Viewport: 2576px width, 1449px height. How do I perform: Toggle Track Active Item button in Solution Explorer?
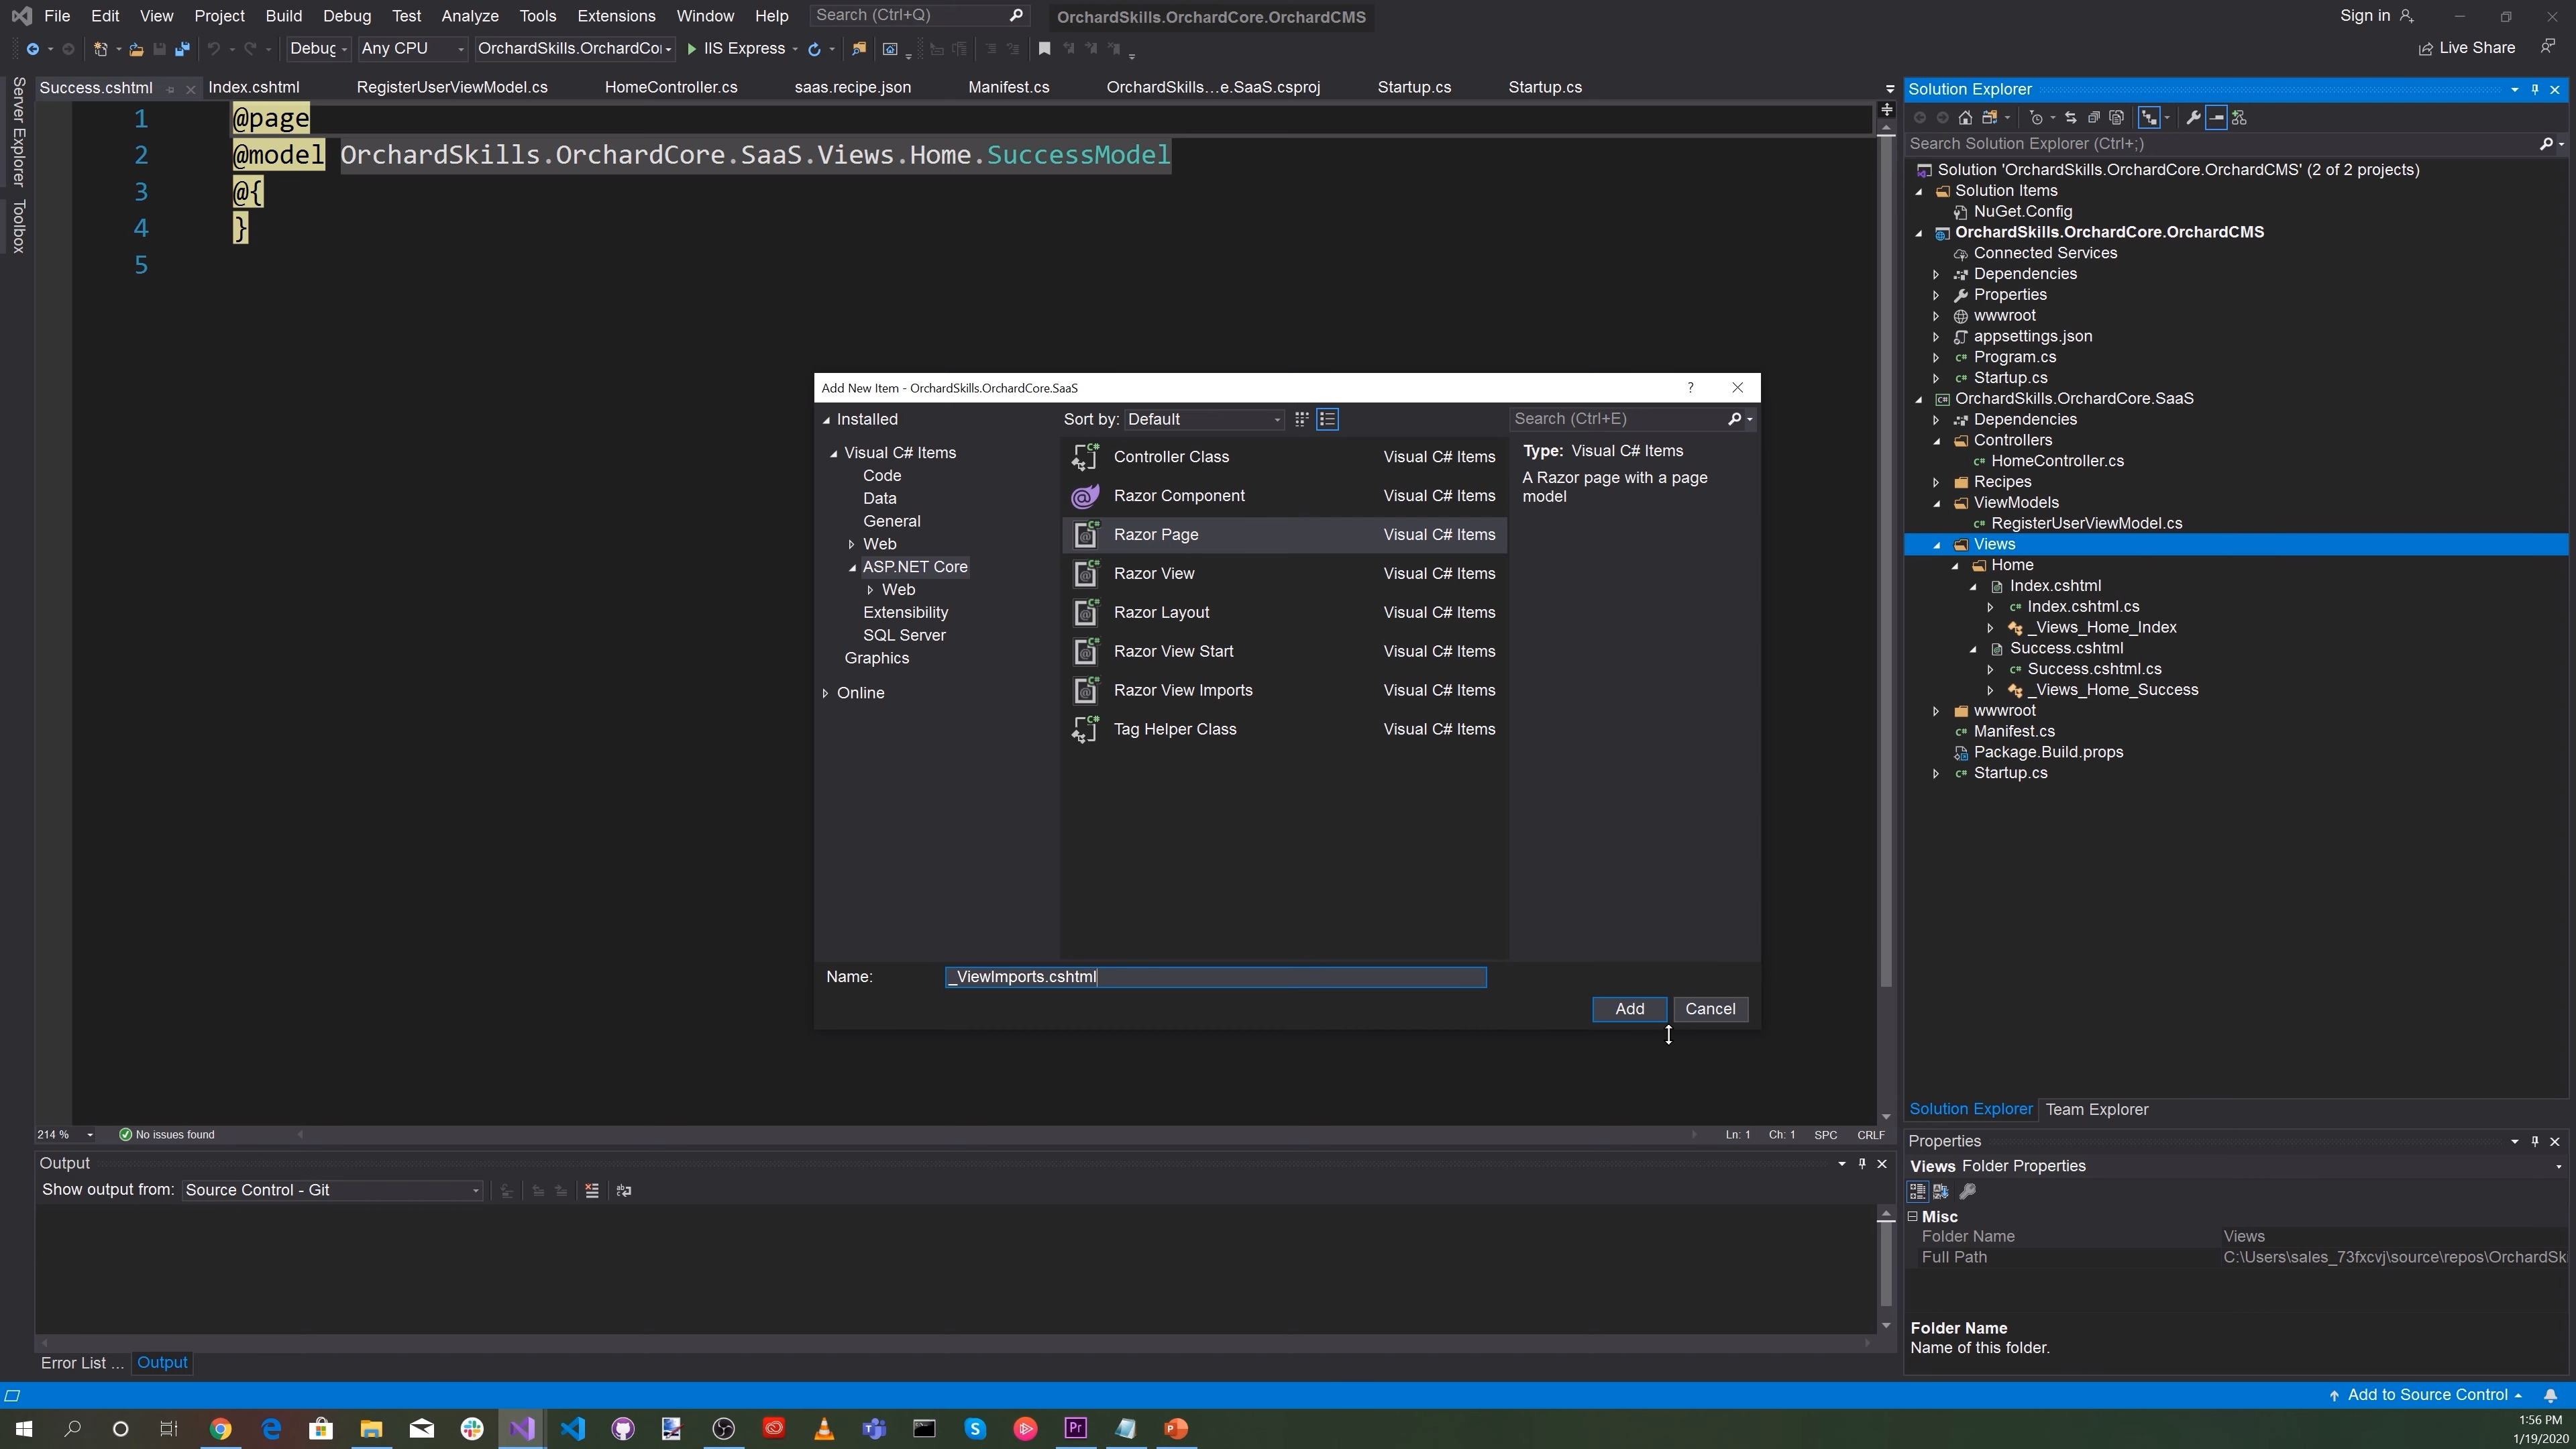(x=2148, y=118)
